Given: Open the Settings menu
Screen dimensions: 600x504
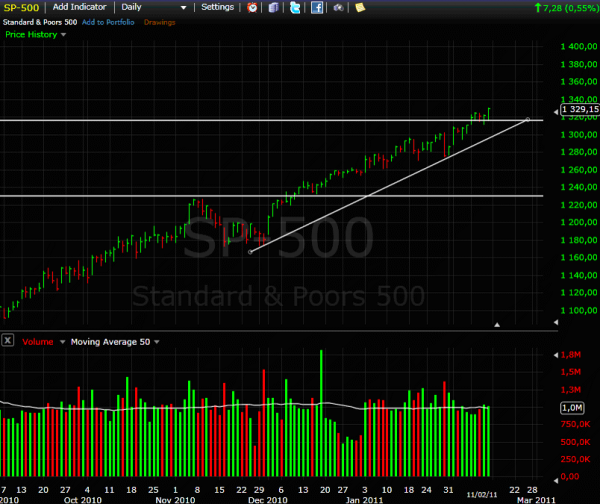Looking at the screenshot, I should 217,7.
